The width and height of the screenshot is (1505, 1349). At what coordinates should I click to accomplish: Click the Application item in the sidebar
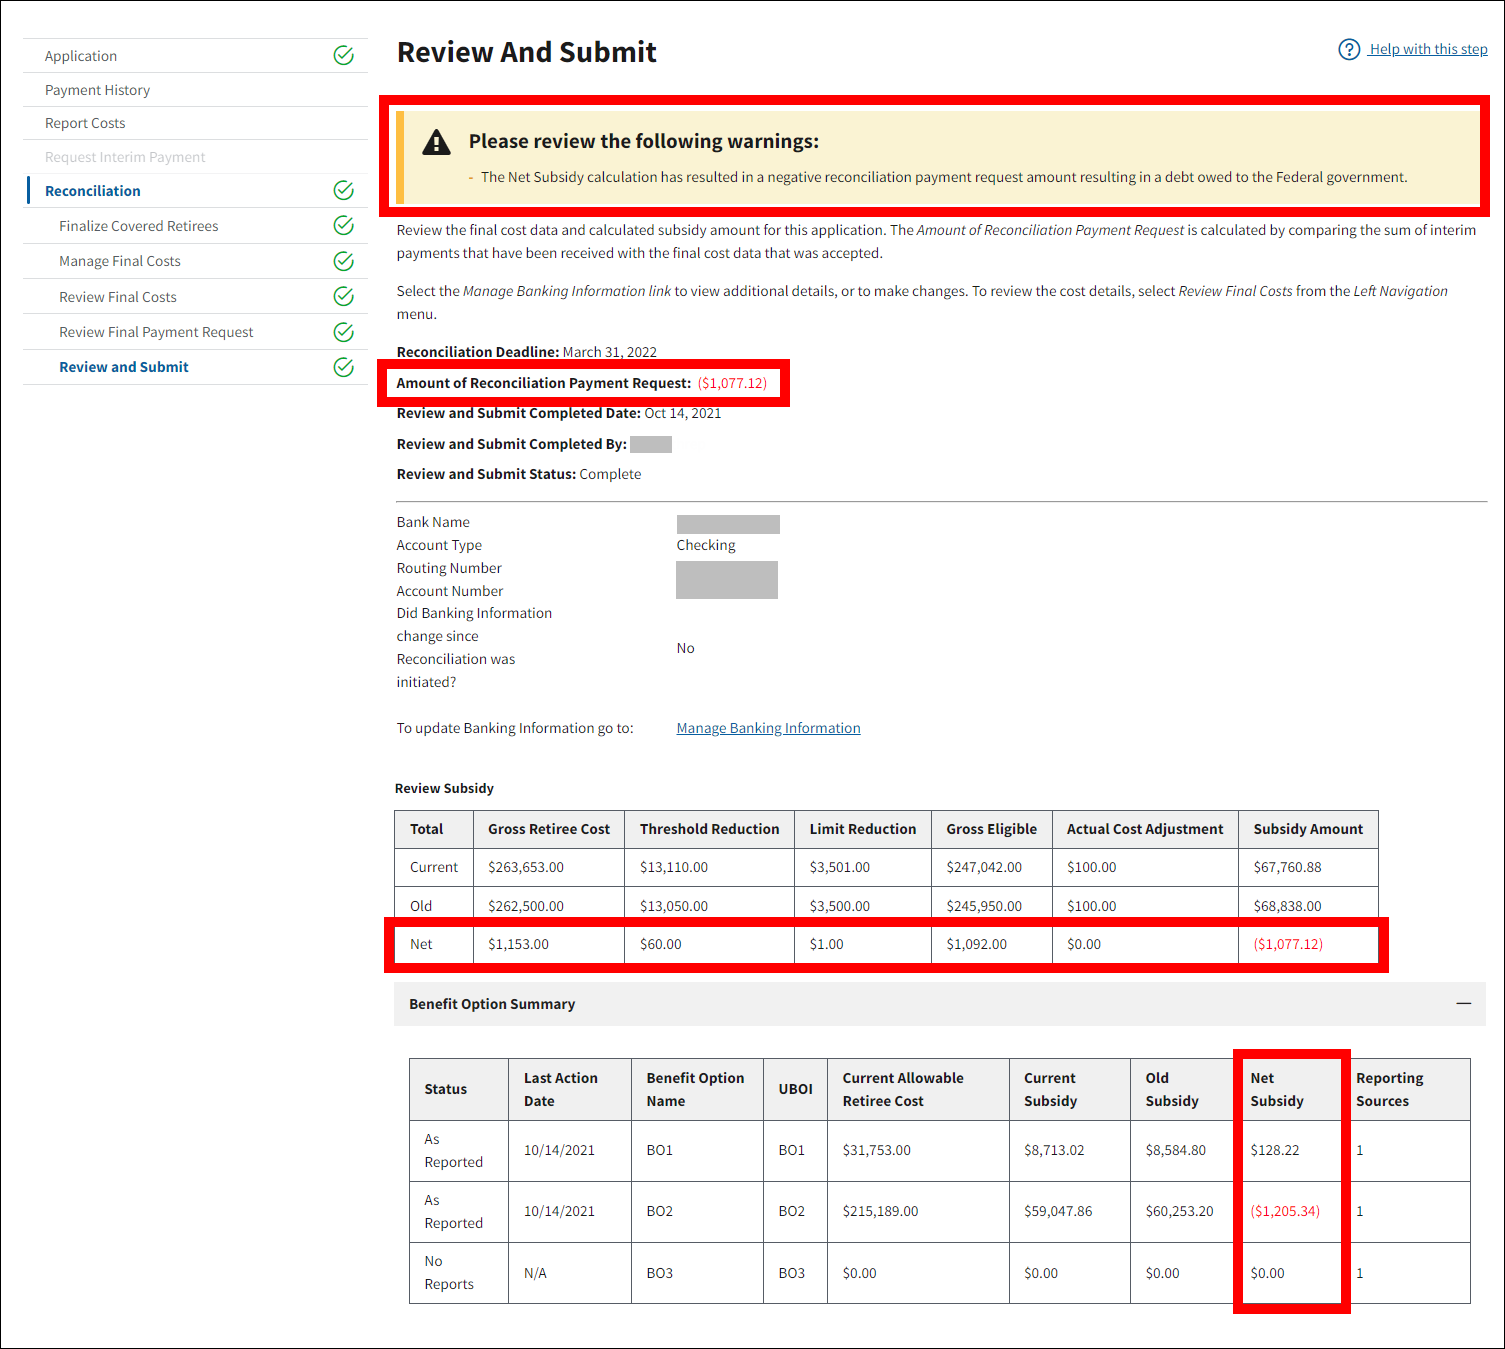click(x=81, y=56)
